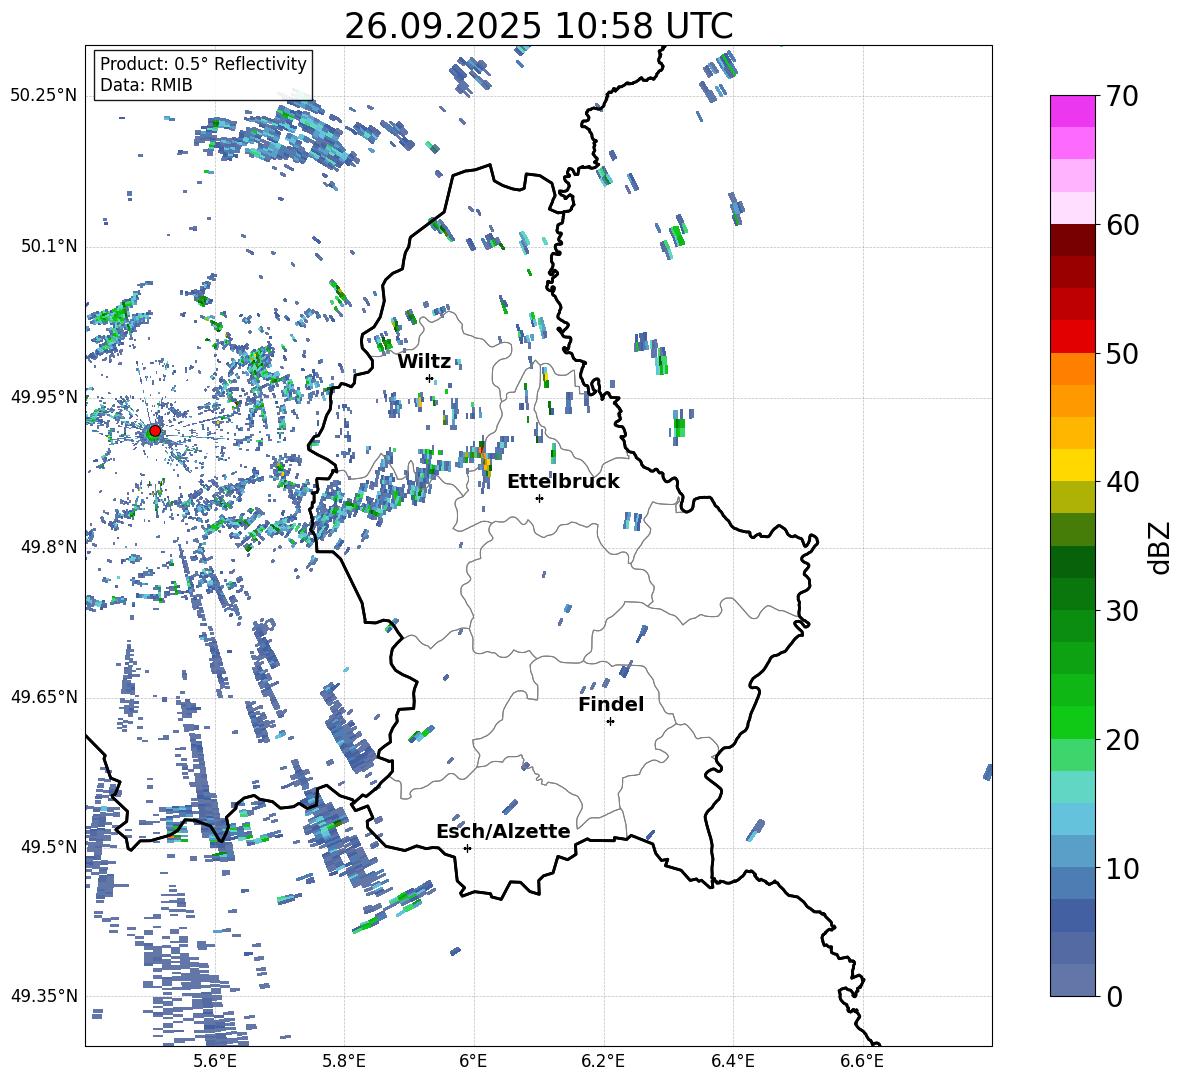This screenshot has height=1081, width=1184.
Task: Click the 6°E longitude label
Action: pos(473,1061)
